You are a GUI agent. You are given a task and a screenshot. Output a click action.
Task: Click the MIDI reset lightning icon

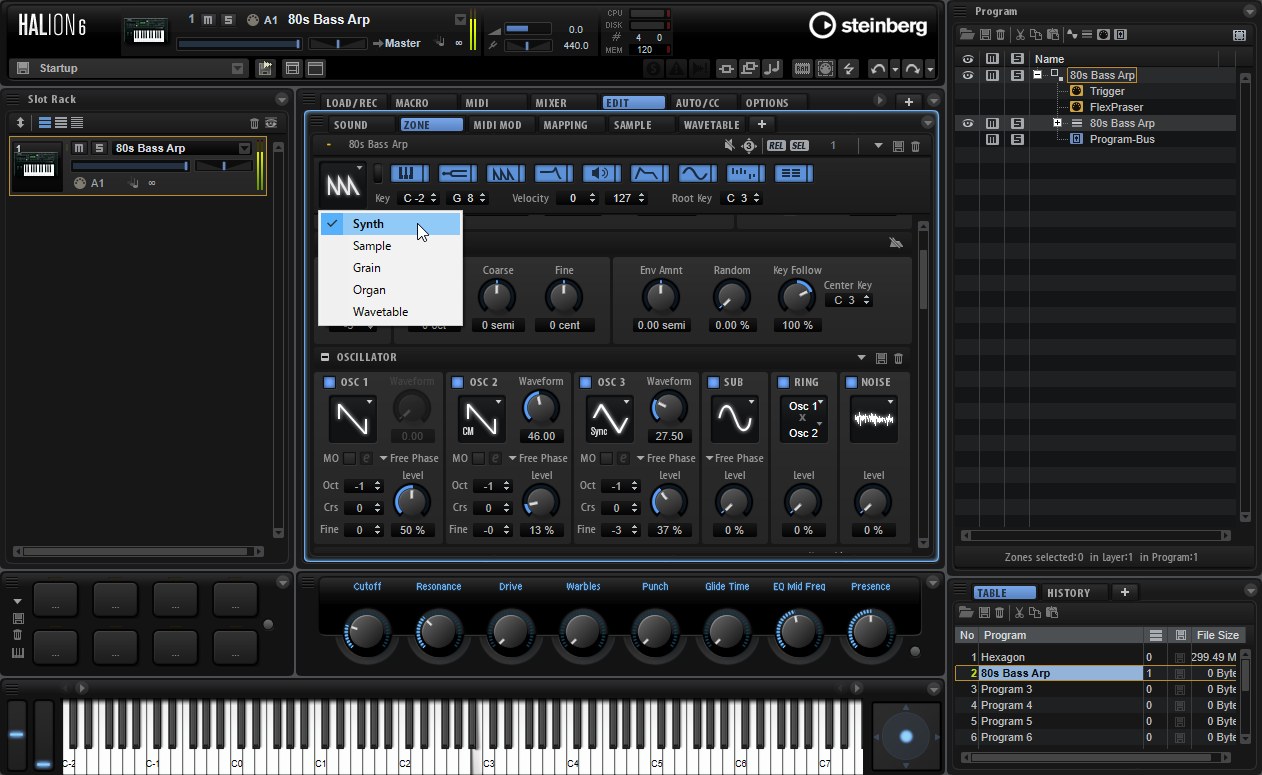tap(850, 68)
